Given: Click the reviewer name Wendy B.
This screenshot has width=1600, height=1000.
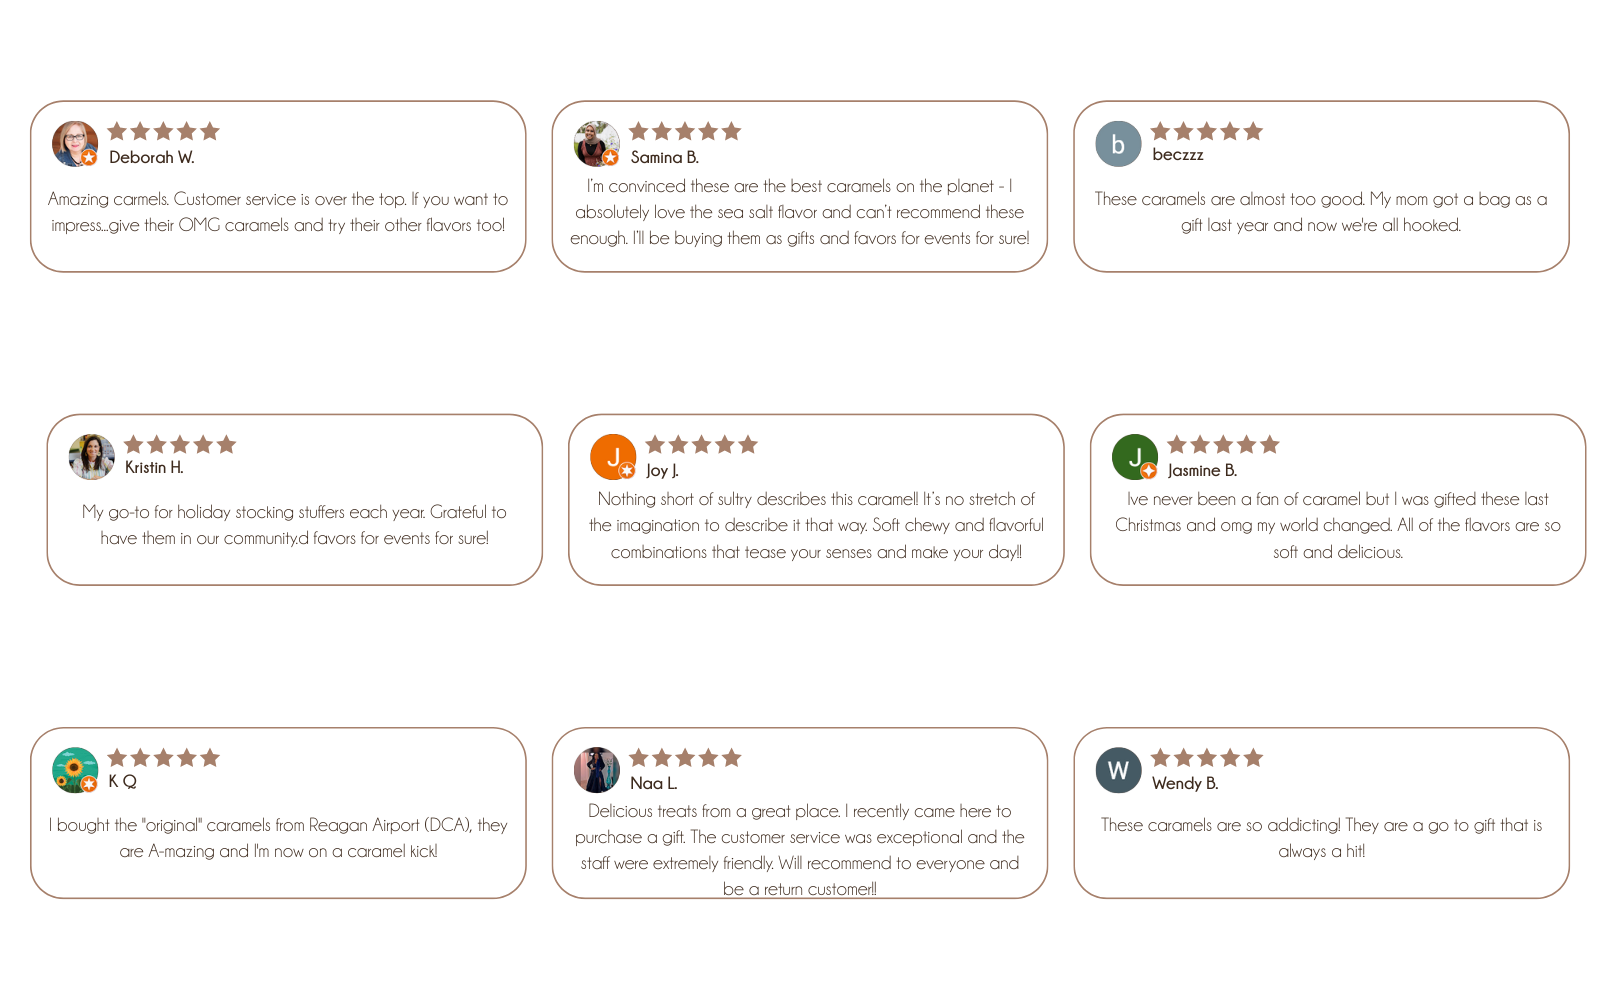Looking at the screenshot, I should pyautogui.click(x=1184, y=784).
